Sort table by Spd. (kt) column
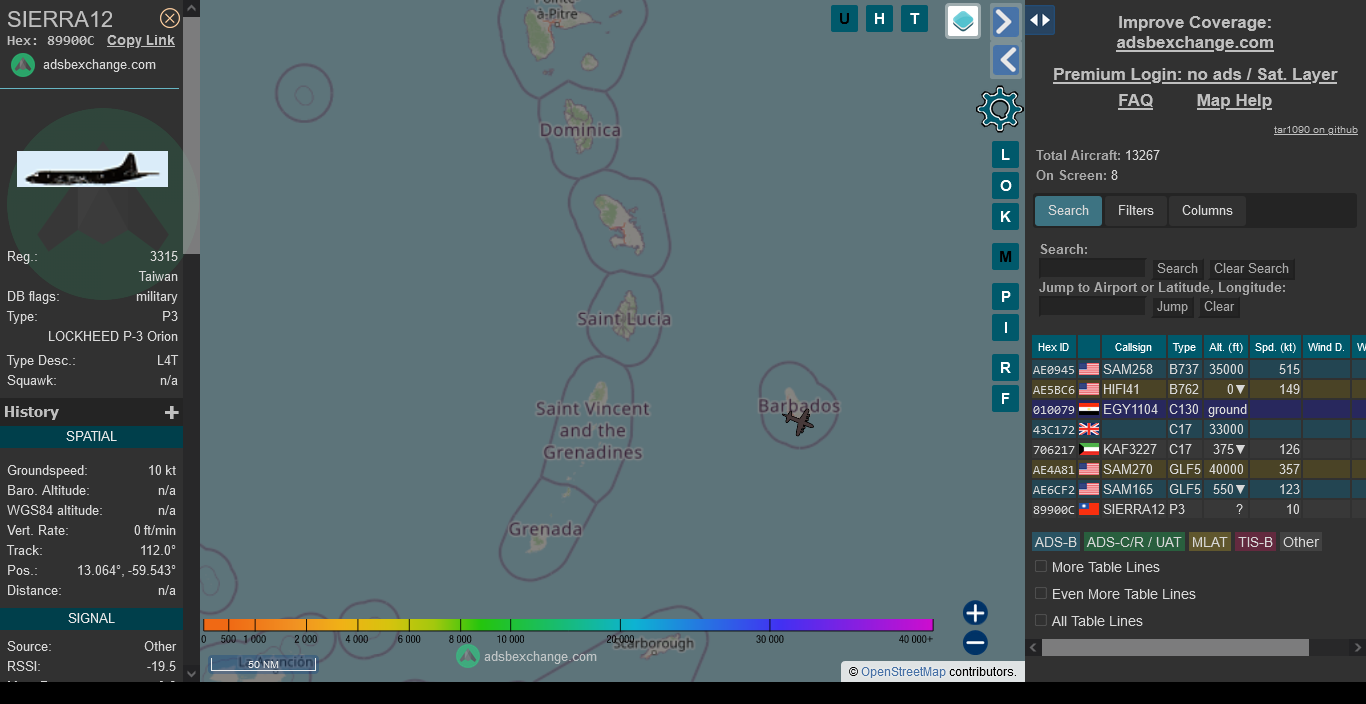 [1276, 347]
